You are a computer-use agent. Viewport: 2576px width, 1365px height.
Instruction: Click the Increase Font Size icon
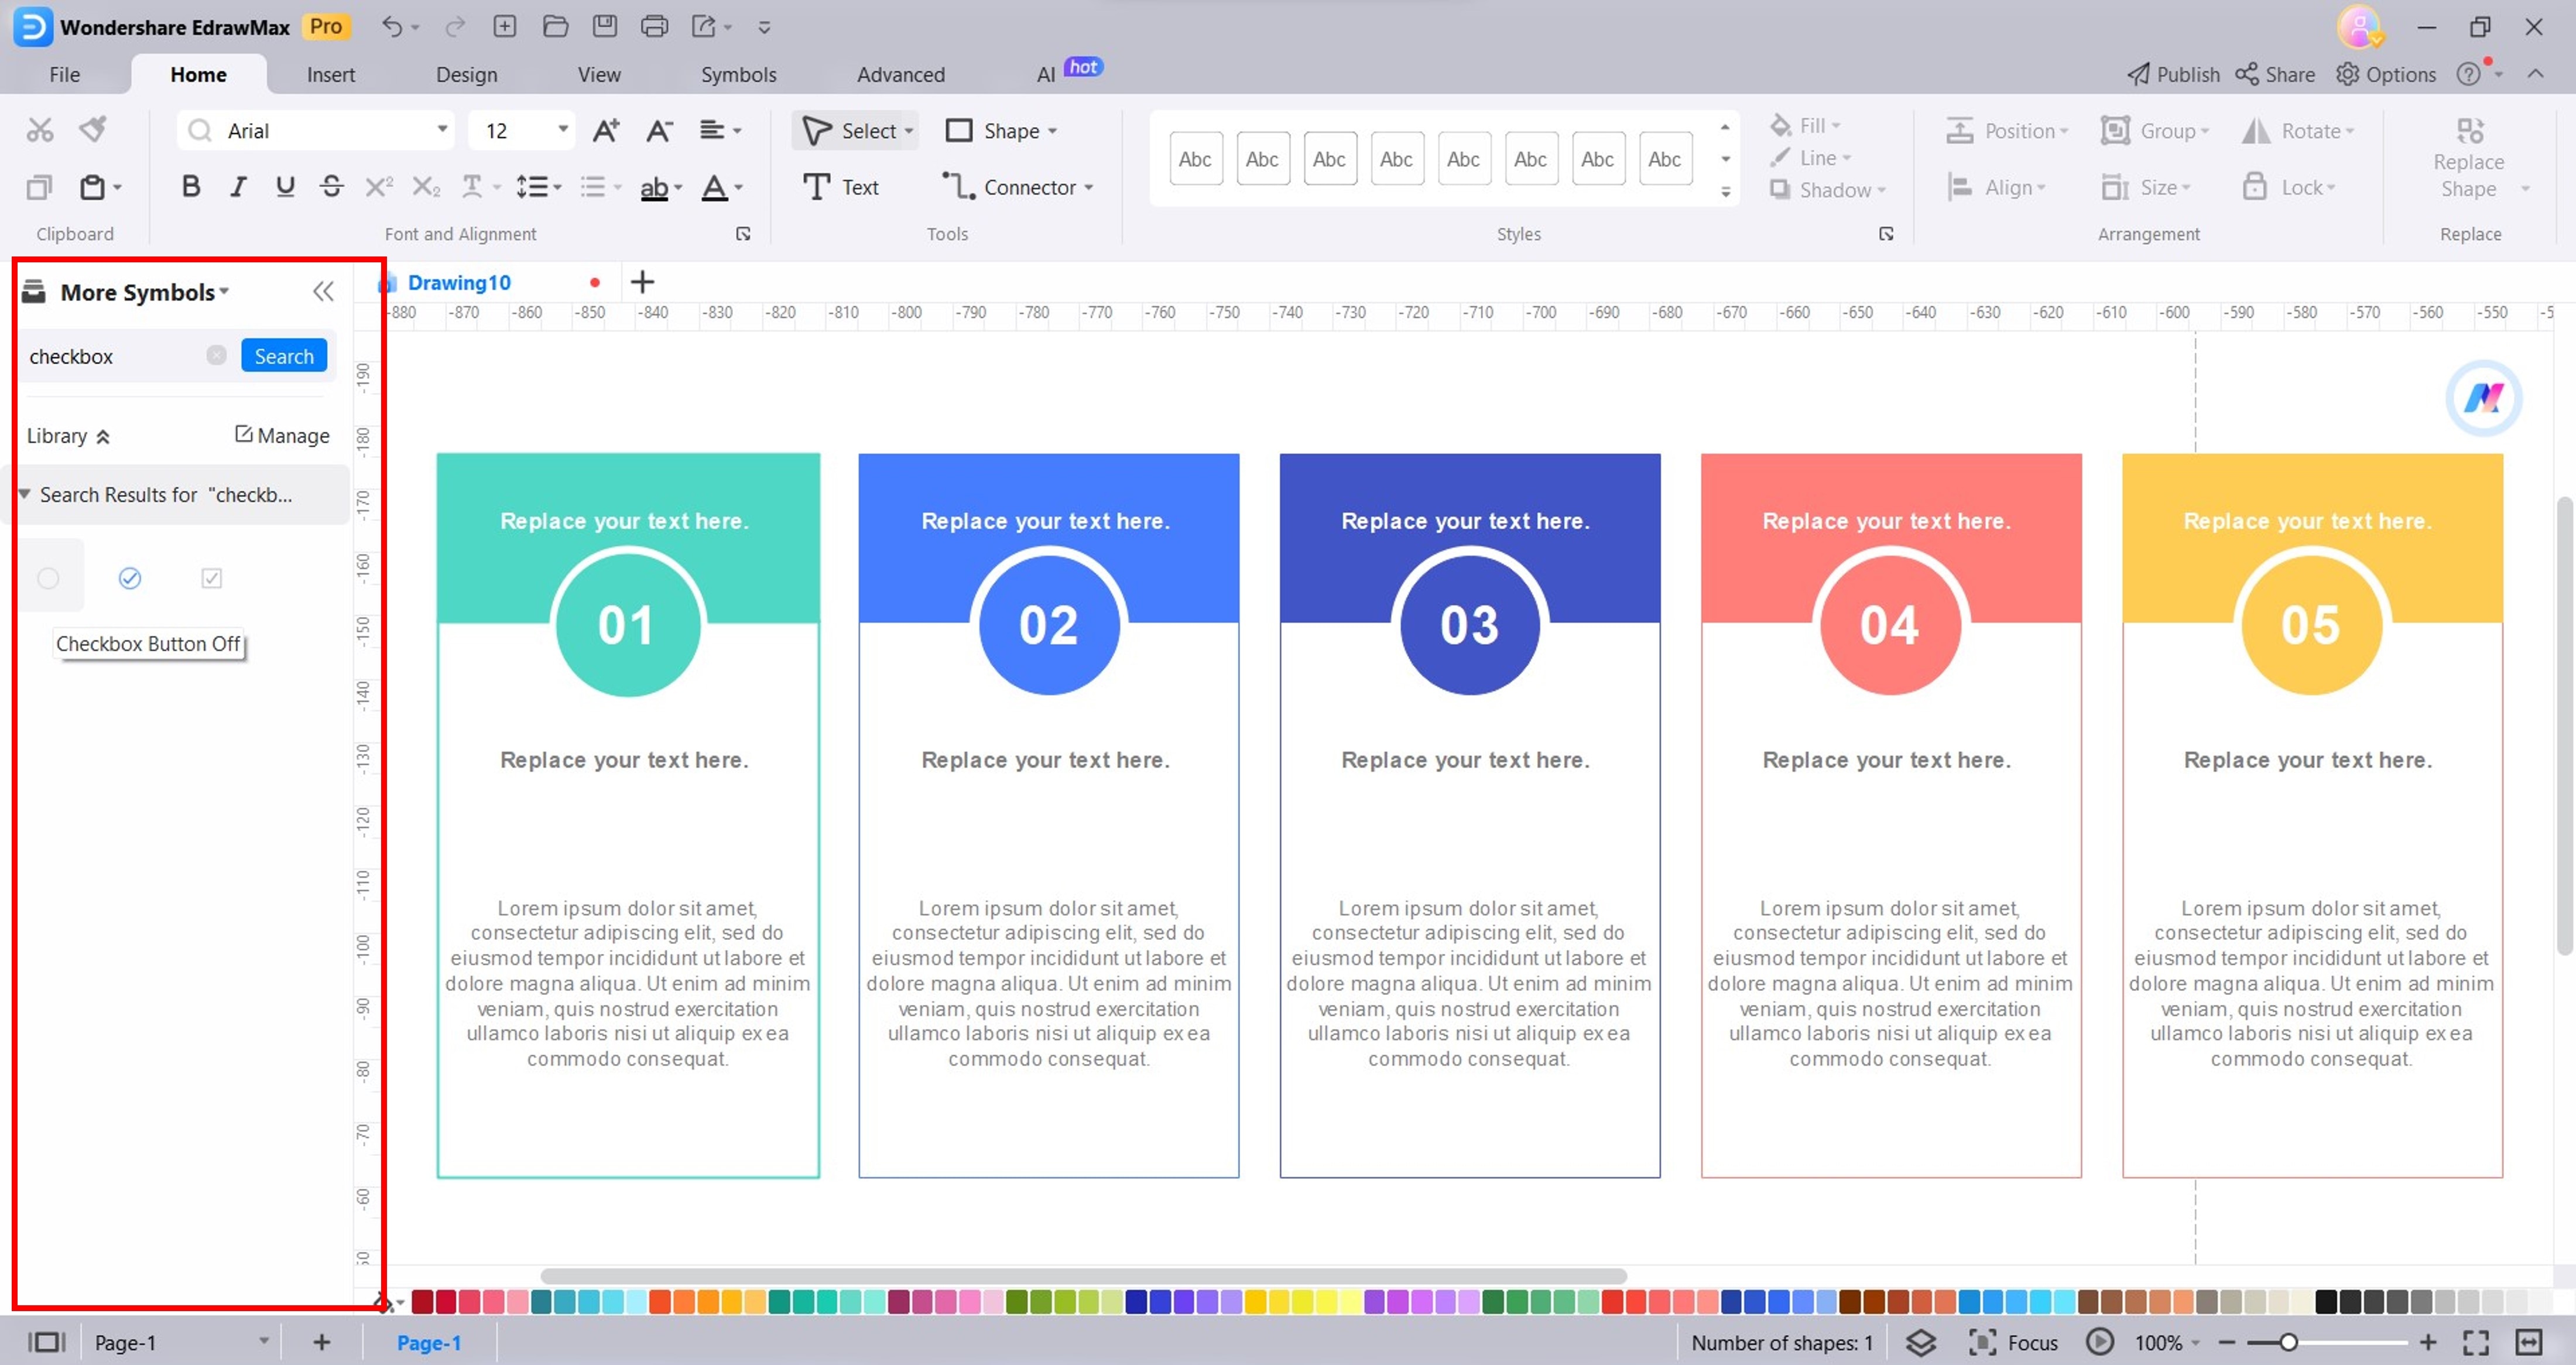606,131
